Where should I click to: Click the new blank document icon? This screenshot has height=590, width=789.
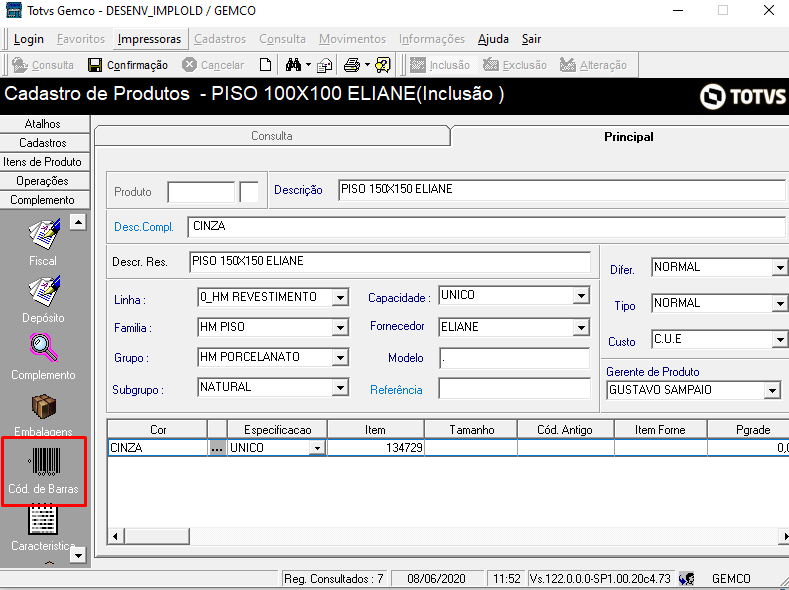[265, 65]
